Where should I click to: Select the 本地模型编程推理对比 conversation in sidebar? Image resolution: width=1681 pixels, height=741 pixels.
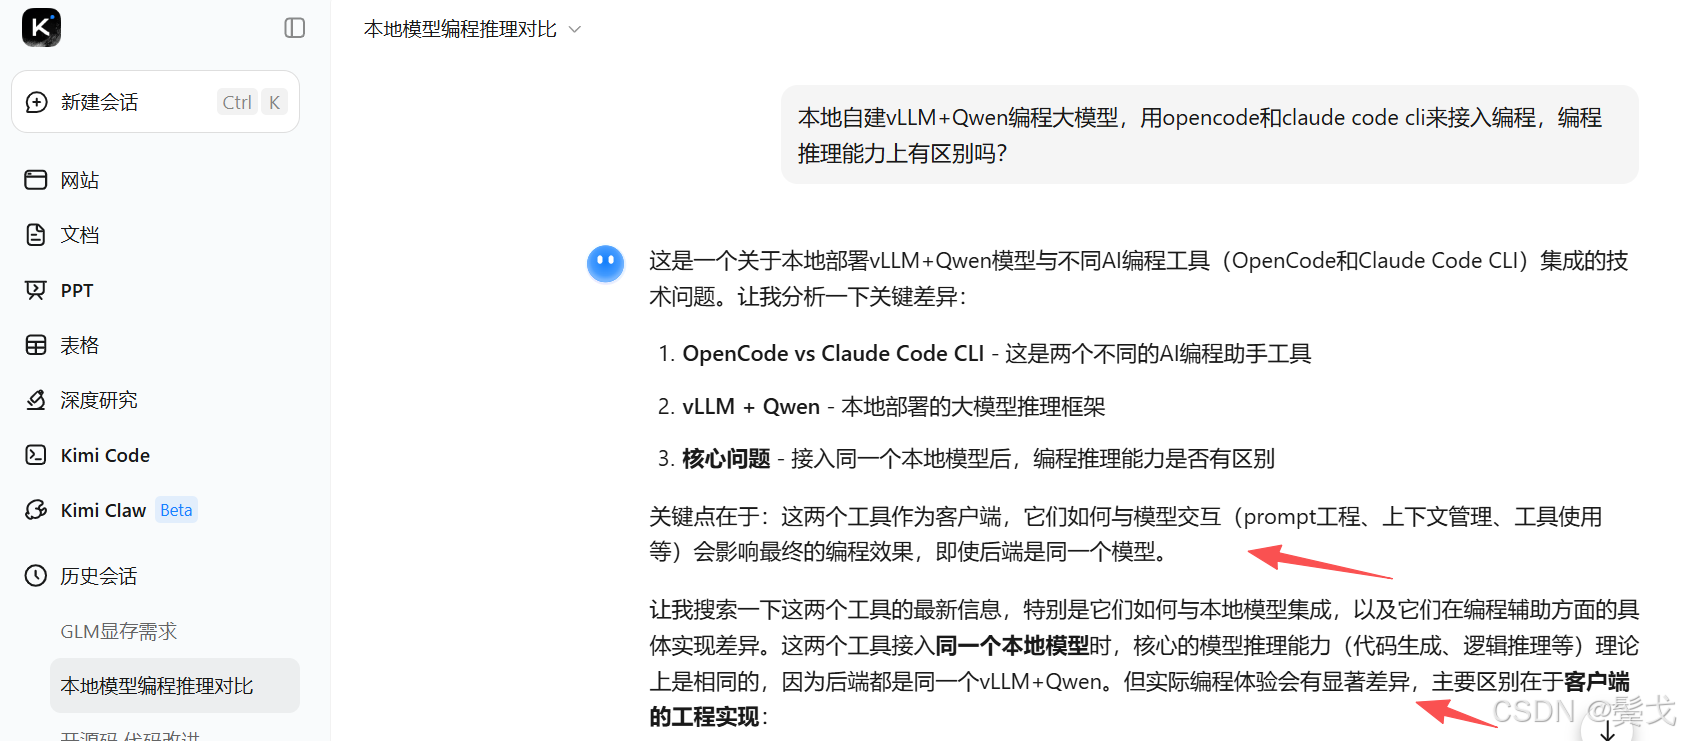click(x=175, y=686)
